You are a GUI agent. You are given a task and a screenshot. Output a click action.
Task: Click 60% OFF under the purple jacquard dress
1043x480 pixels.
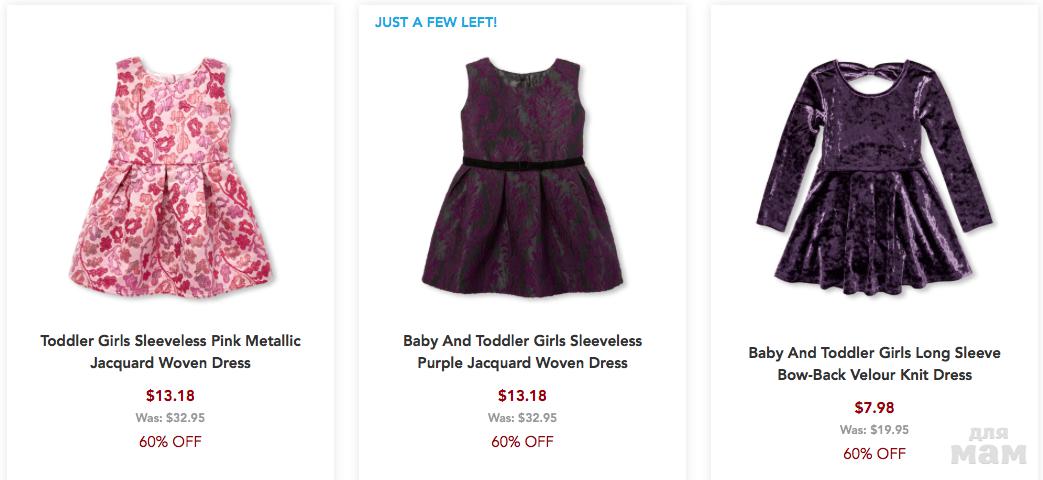522,441
